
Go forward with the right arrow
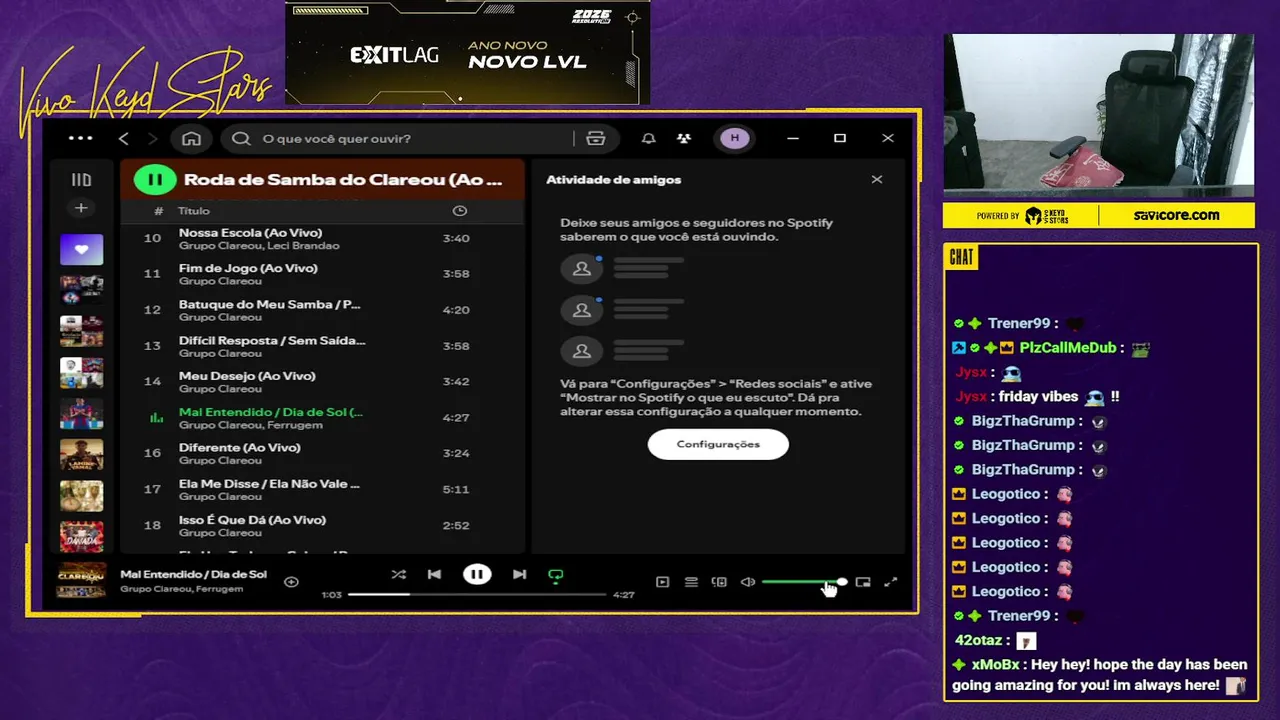point(152,138)
